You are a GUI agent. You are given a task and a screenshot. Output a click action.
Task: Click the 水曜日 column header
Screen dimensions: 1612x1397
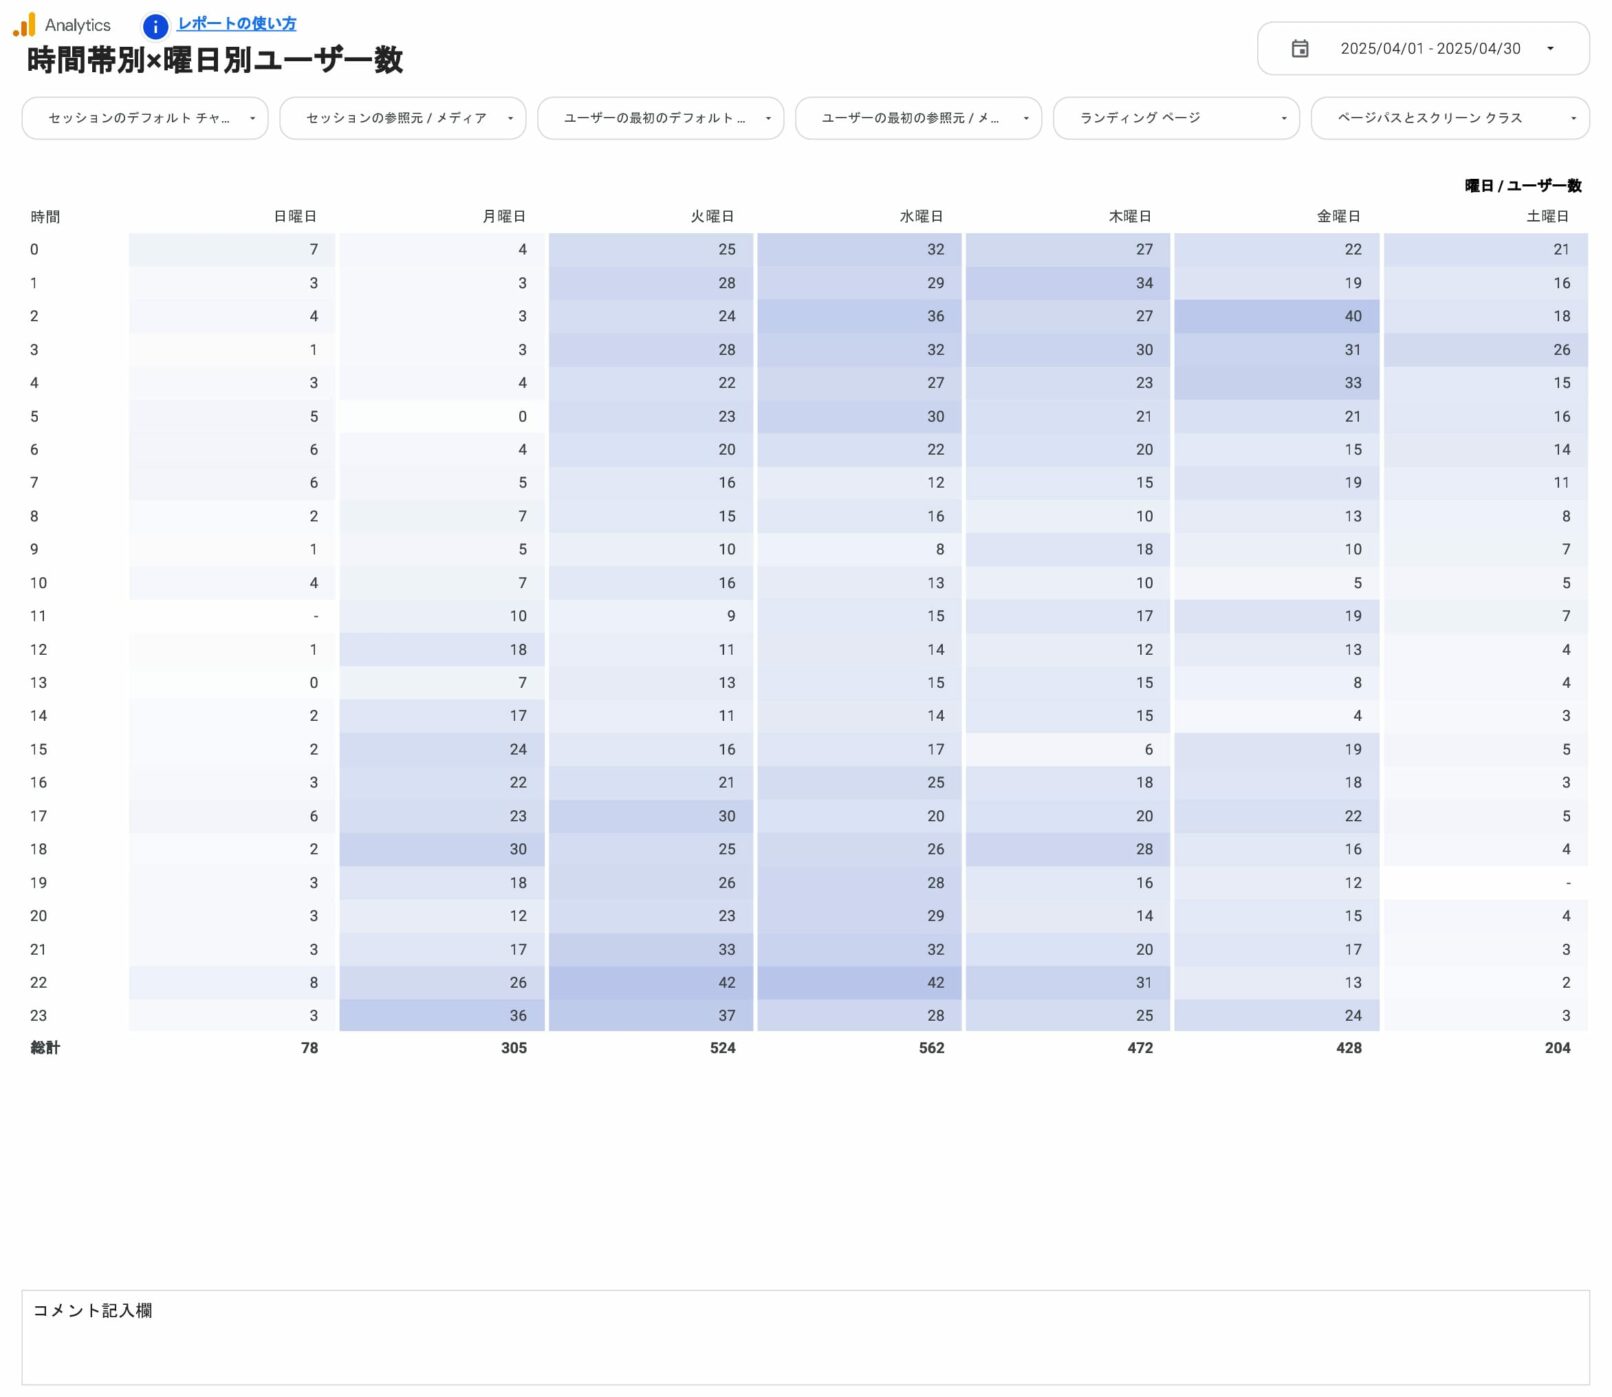921,217
